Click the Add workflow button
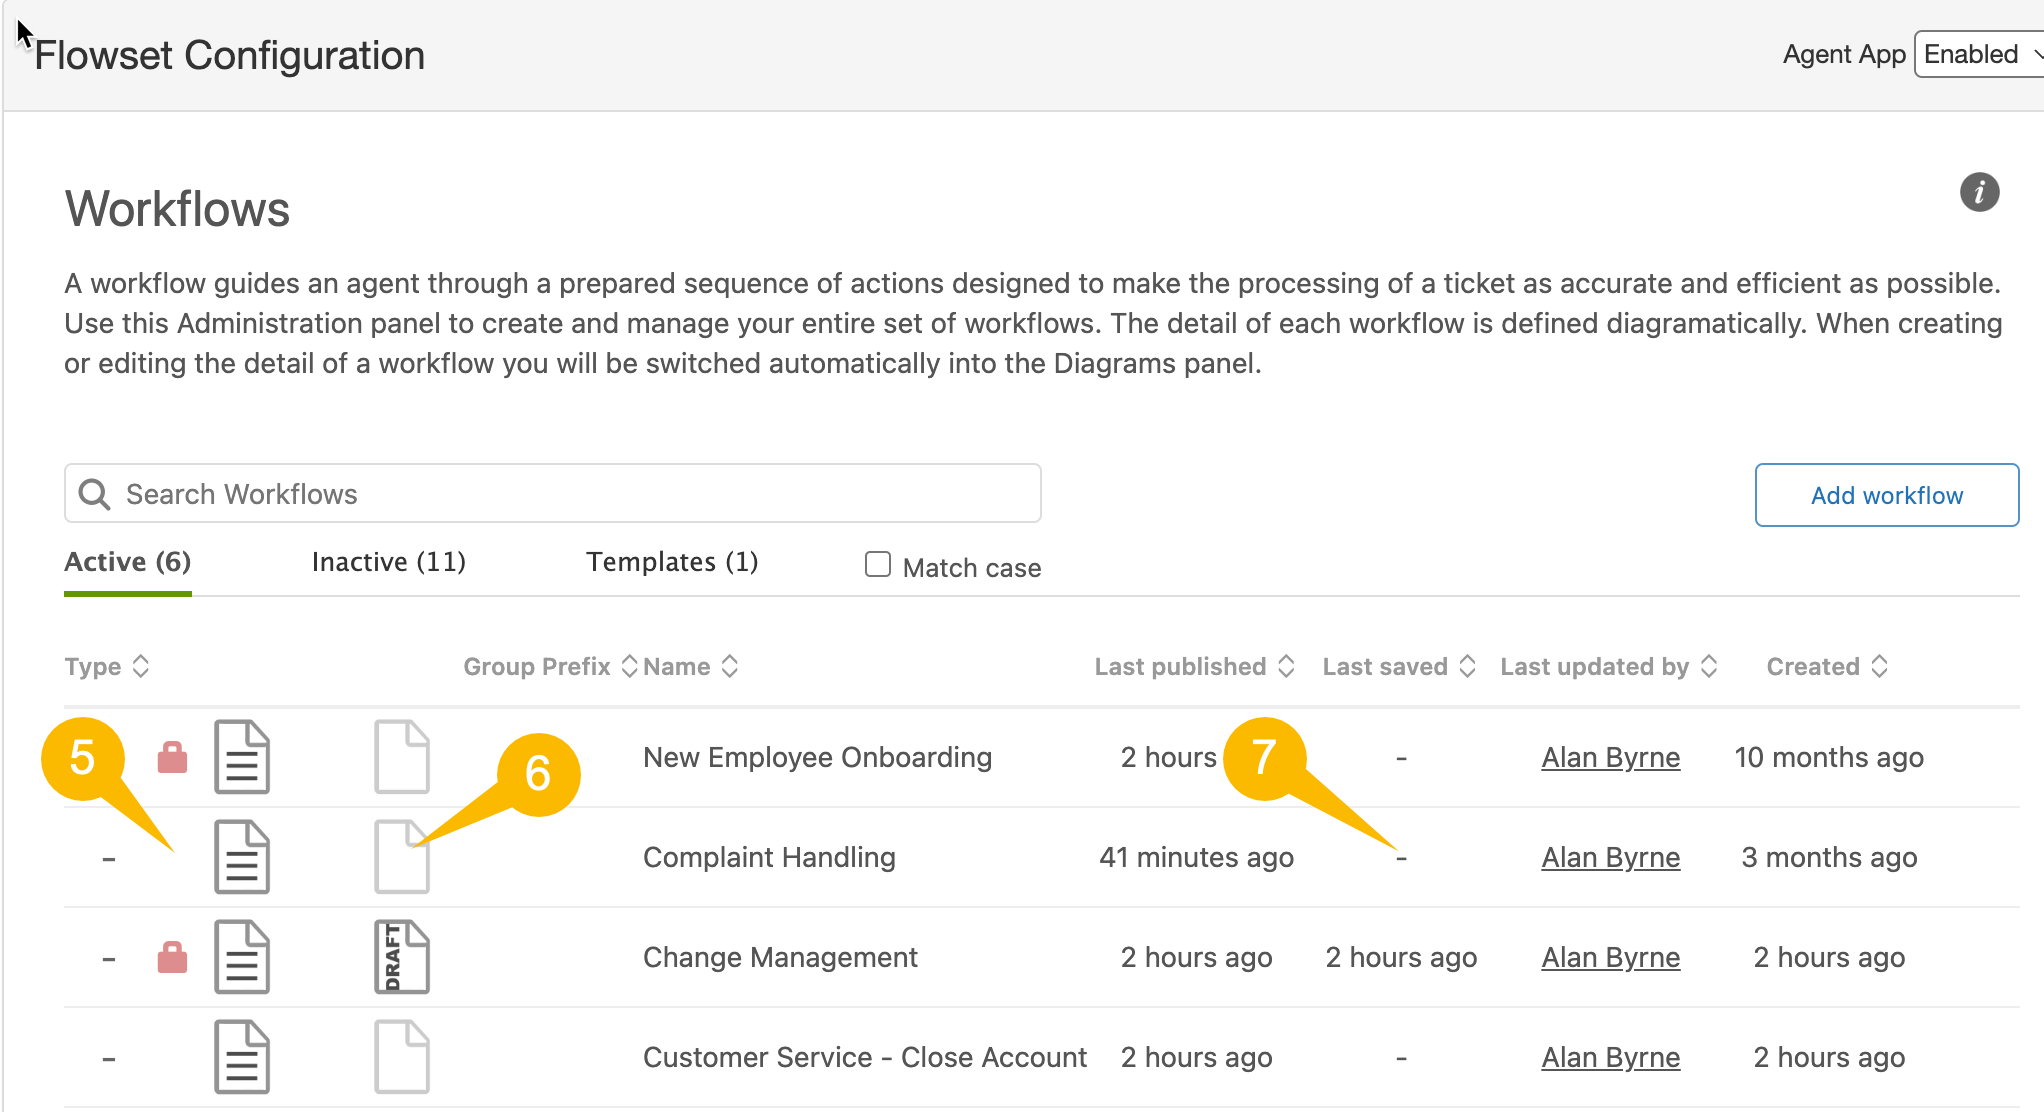 [1887, 495]
